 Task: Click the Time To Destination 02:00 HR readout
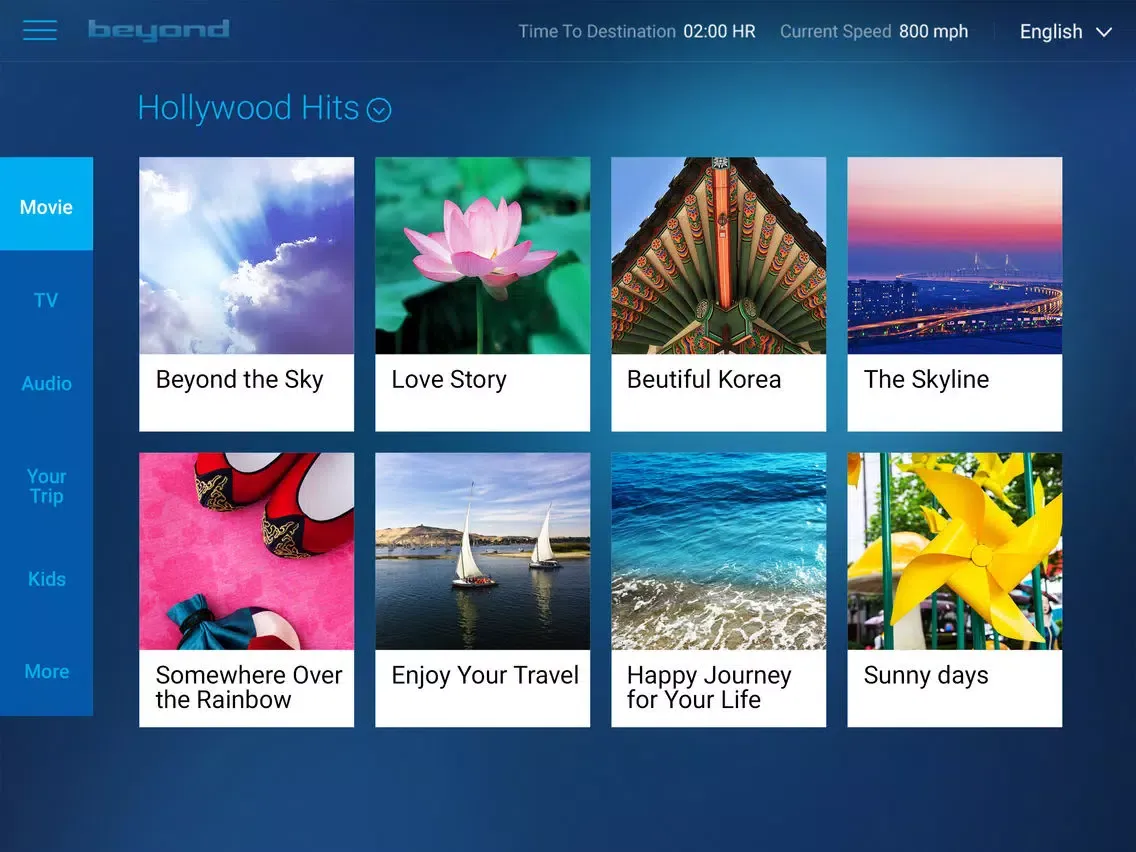[637, 32]
